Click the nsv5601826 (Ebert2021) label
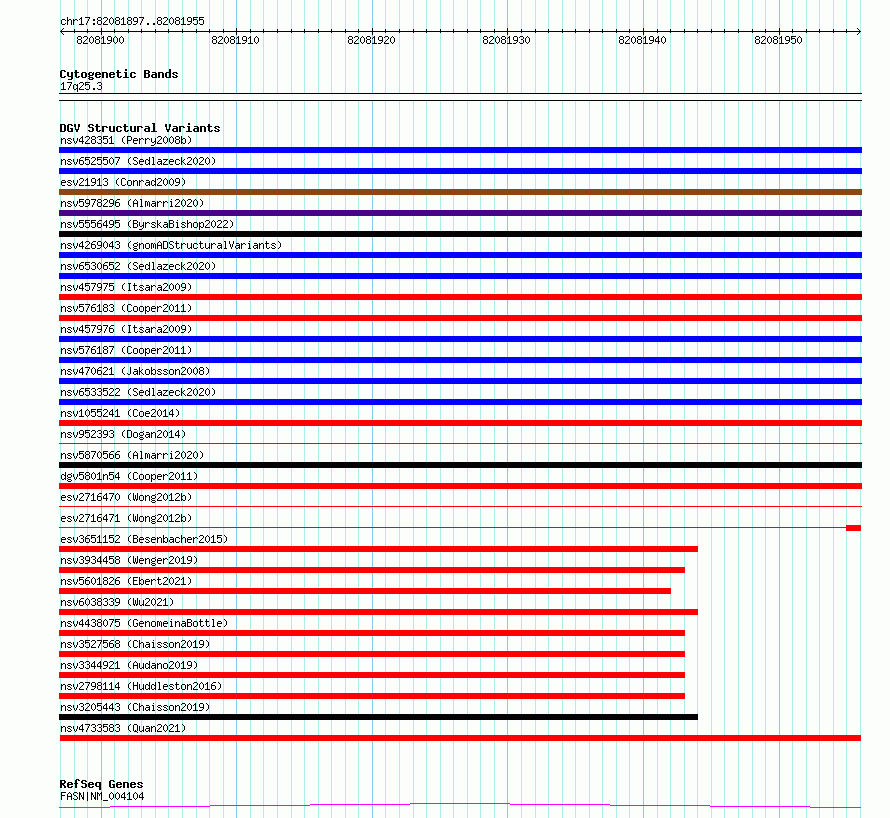The image size is (890, 818). (x=126, y=581)
